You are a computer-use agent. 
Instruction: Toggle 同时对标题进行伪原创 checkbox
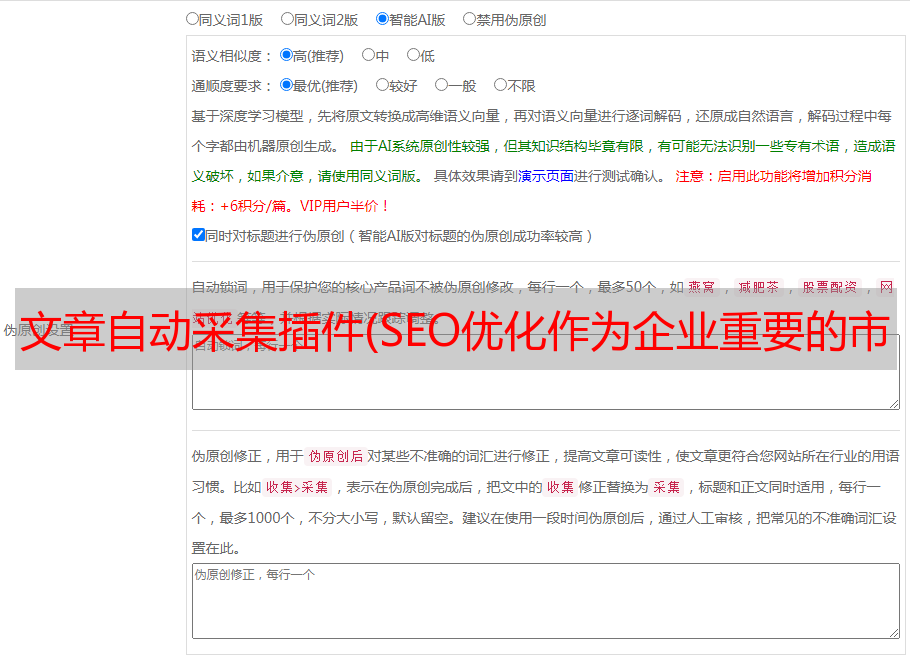[x=198, y=235]
